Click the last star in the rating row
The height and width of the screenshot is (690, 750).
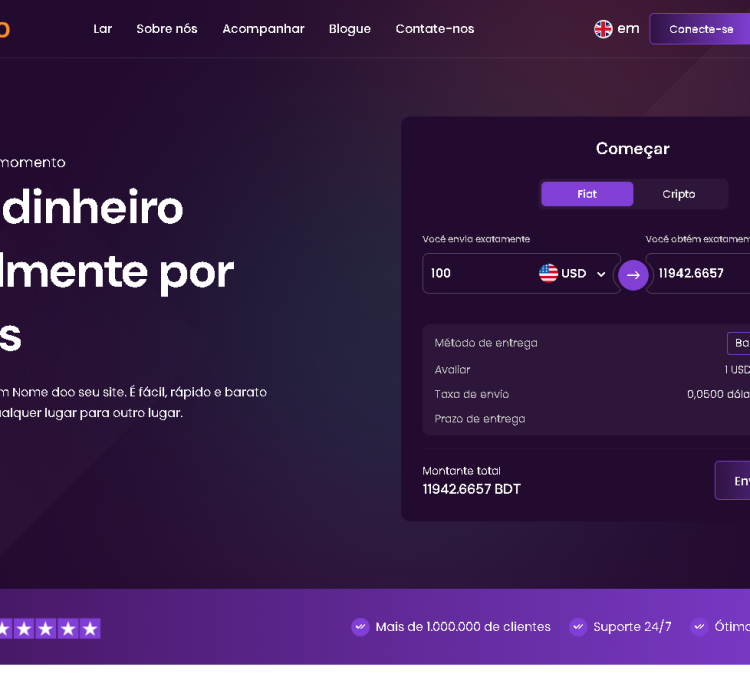pos(90,629)
